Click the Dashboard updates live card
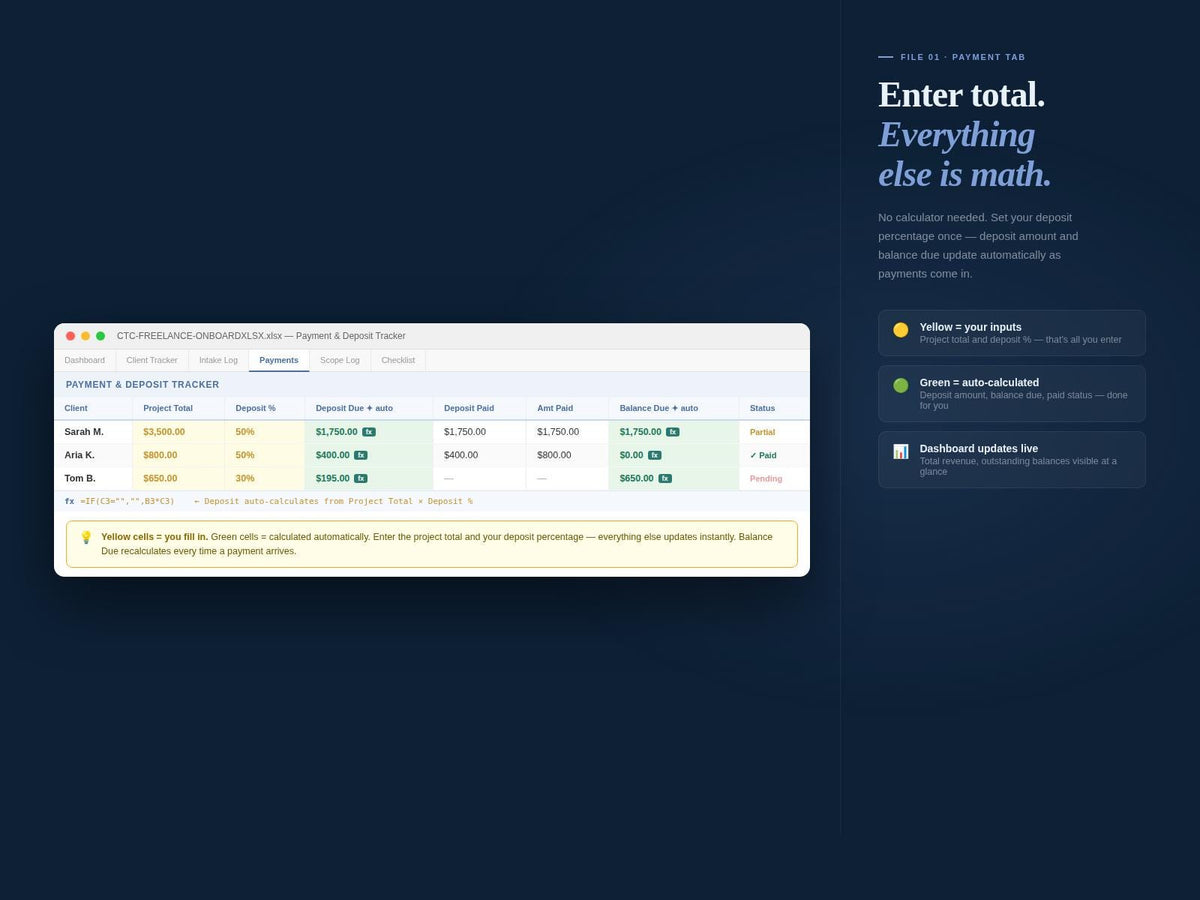This screenshot has width=1200, height=900. click(x=1012, y=460)
